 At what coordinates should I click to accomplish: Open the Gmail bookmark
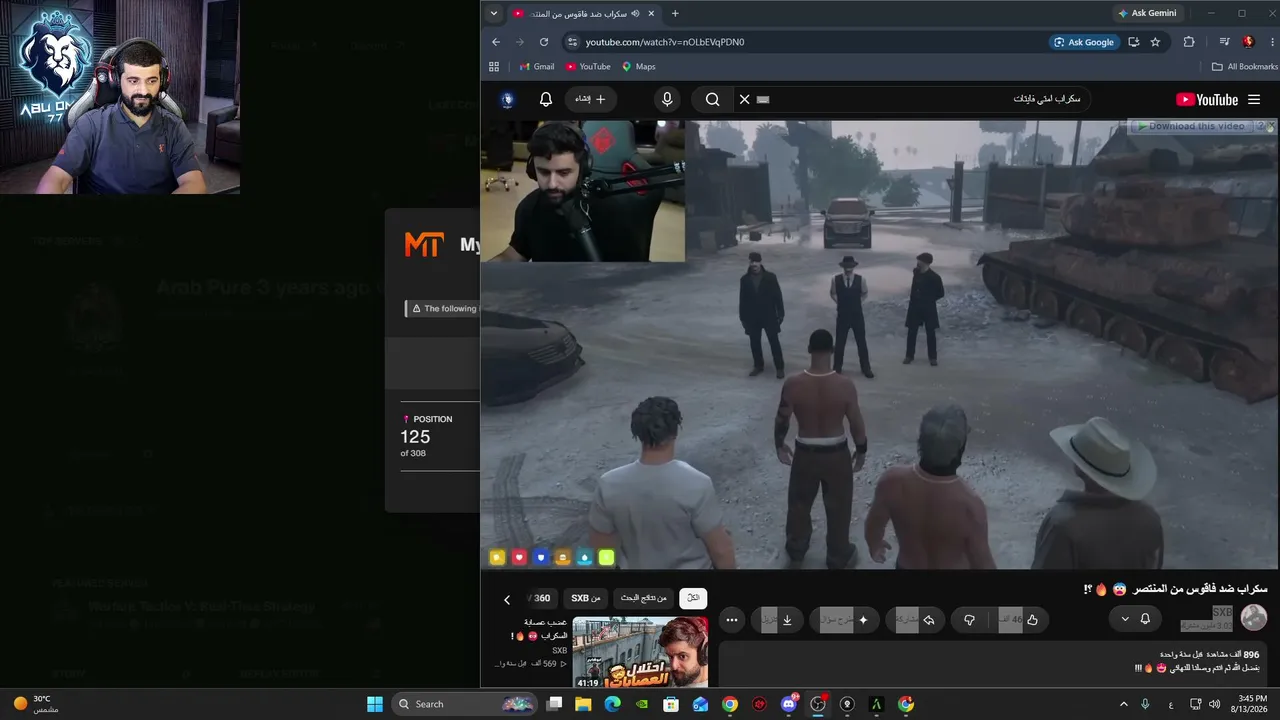[x=537, y=67]
